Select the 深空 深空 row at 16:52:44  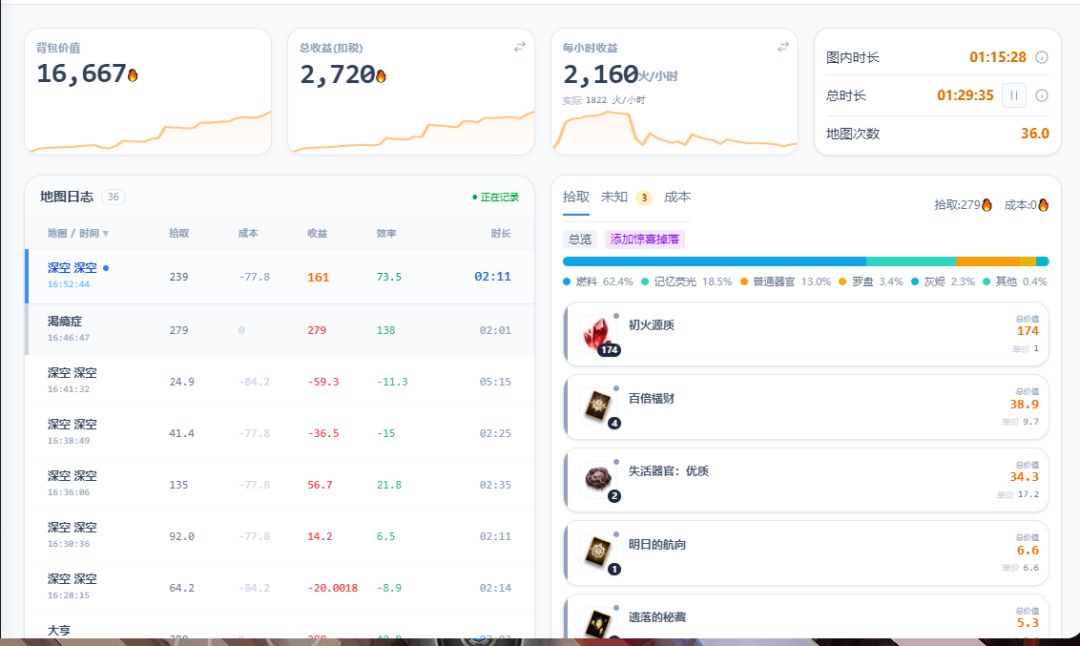[280, 276]
